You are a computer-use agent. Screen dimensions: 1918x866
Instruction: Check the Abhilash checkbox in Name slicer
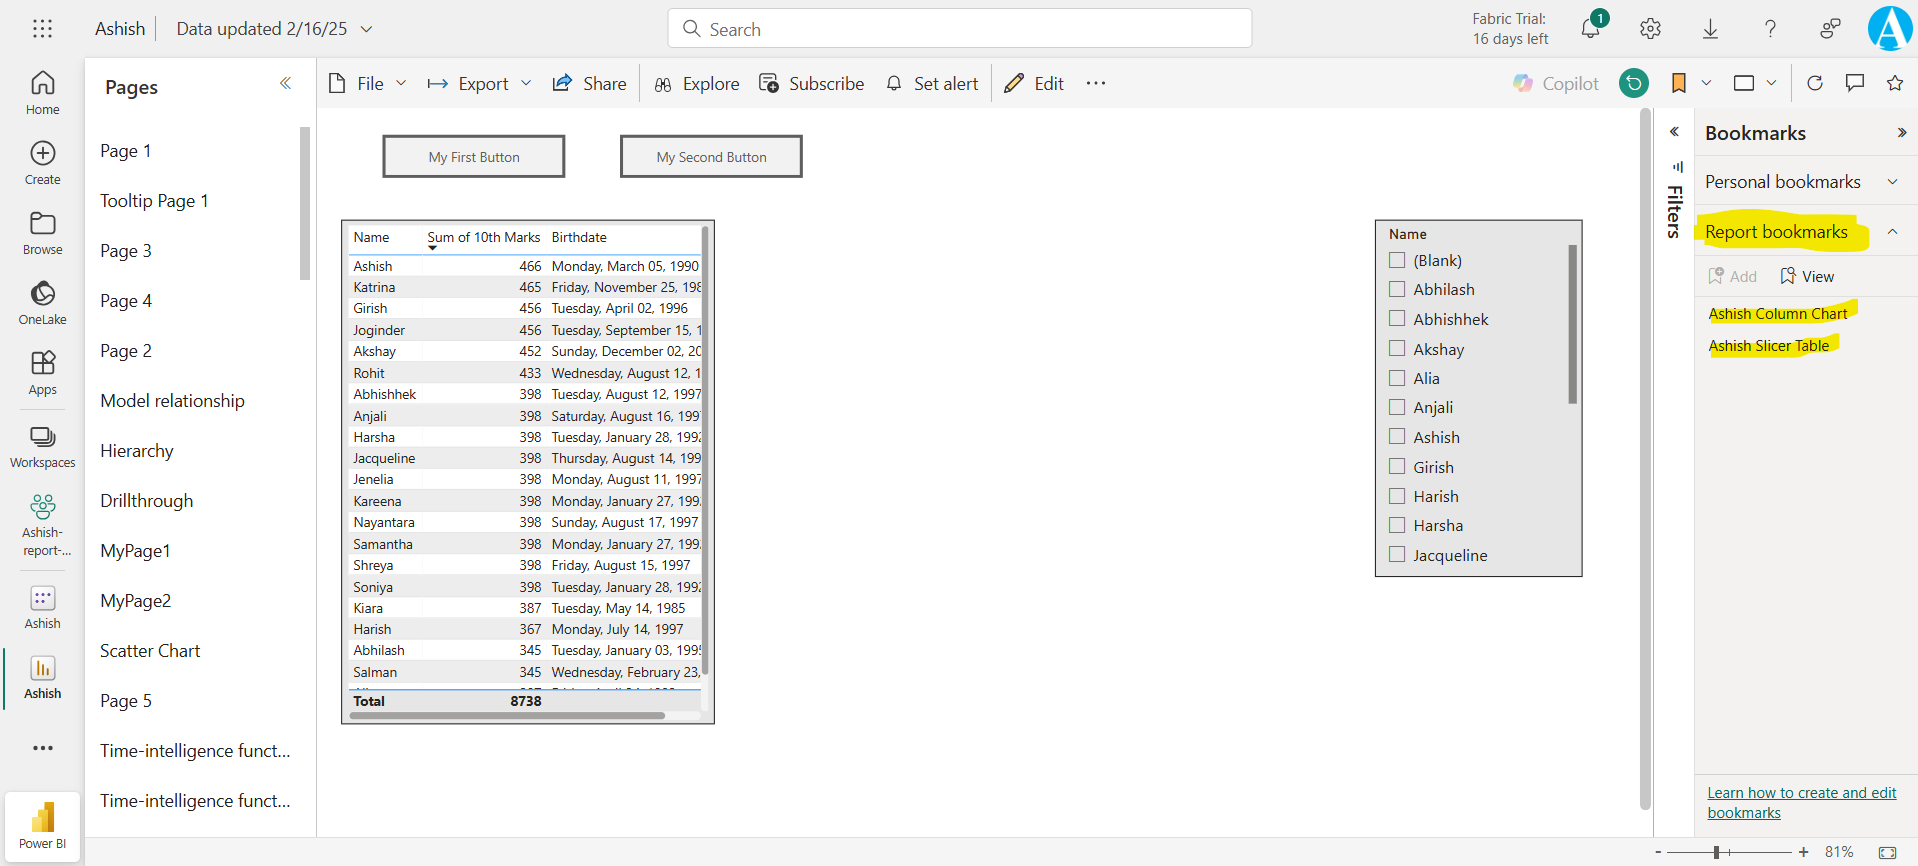[1397, 290]
